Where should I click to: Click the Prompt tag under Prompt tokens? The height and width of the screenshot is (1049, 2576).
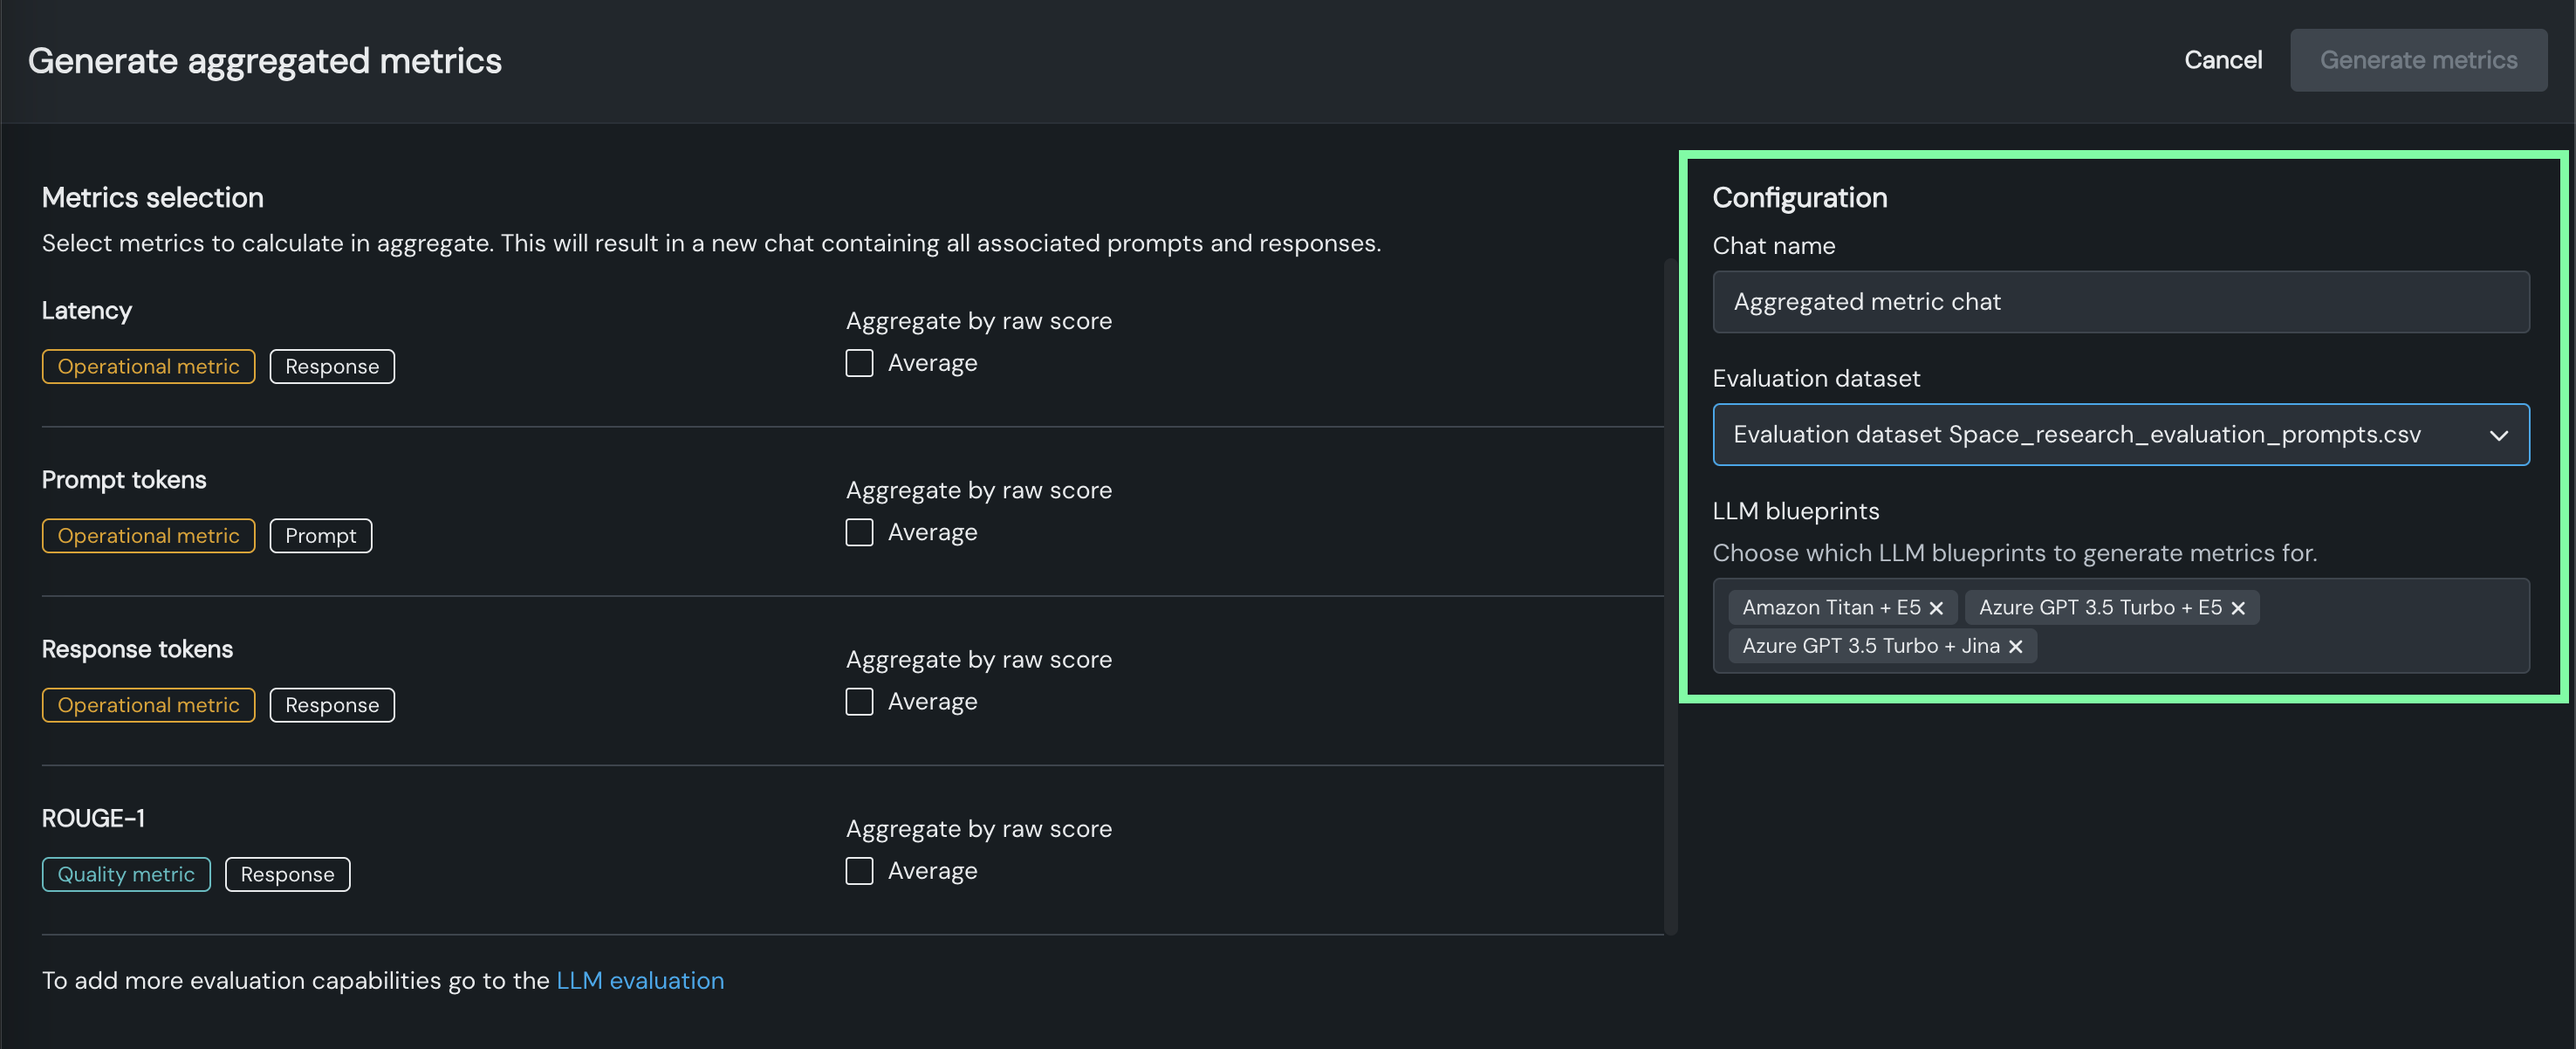coord(320,536)
